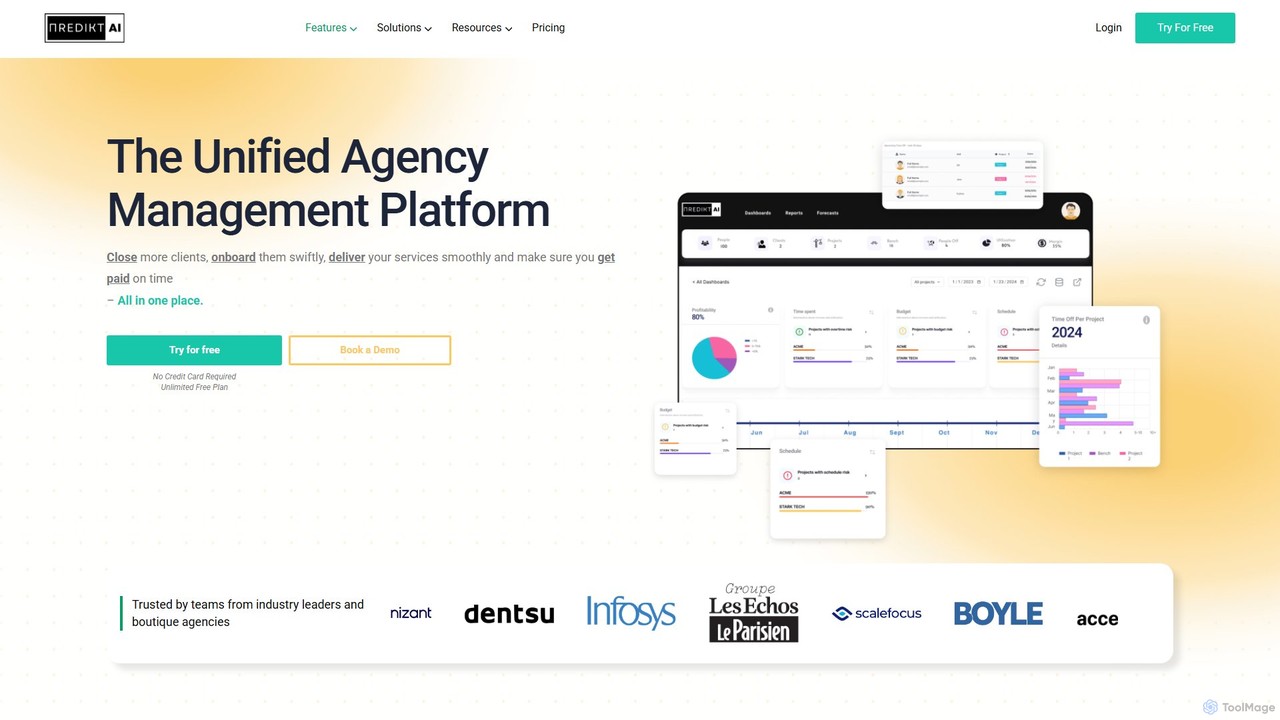The image size is (1280, 720).
Task: Click the alert icon beside Projects with schedule risk
Action: coord(787,475)
